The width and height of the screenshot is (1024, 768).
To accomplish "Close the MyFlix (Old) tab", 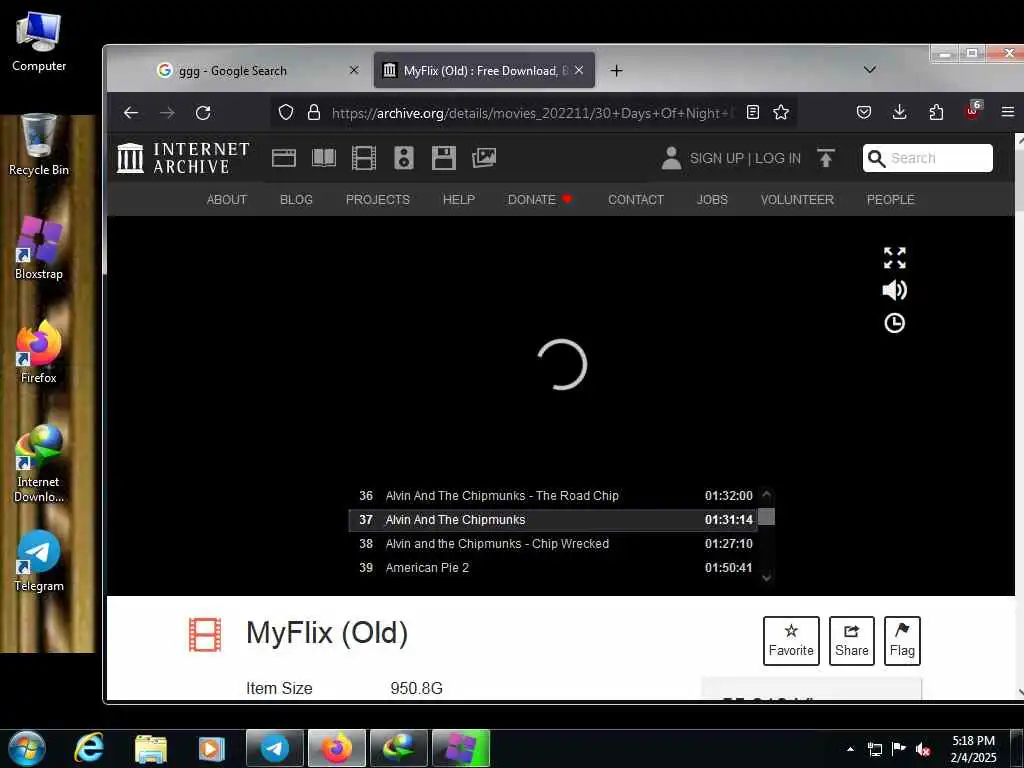I will coord(579,70).
